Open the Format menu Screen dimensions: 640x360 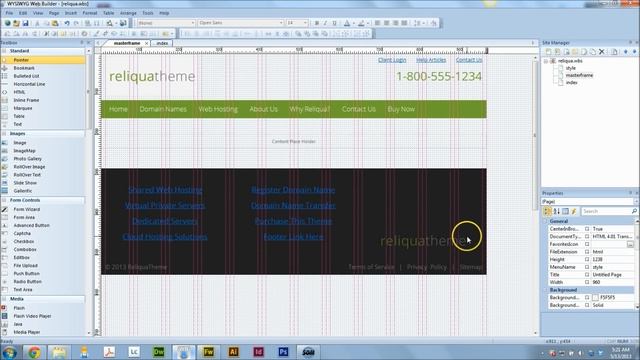(90, 13)
